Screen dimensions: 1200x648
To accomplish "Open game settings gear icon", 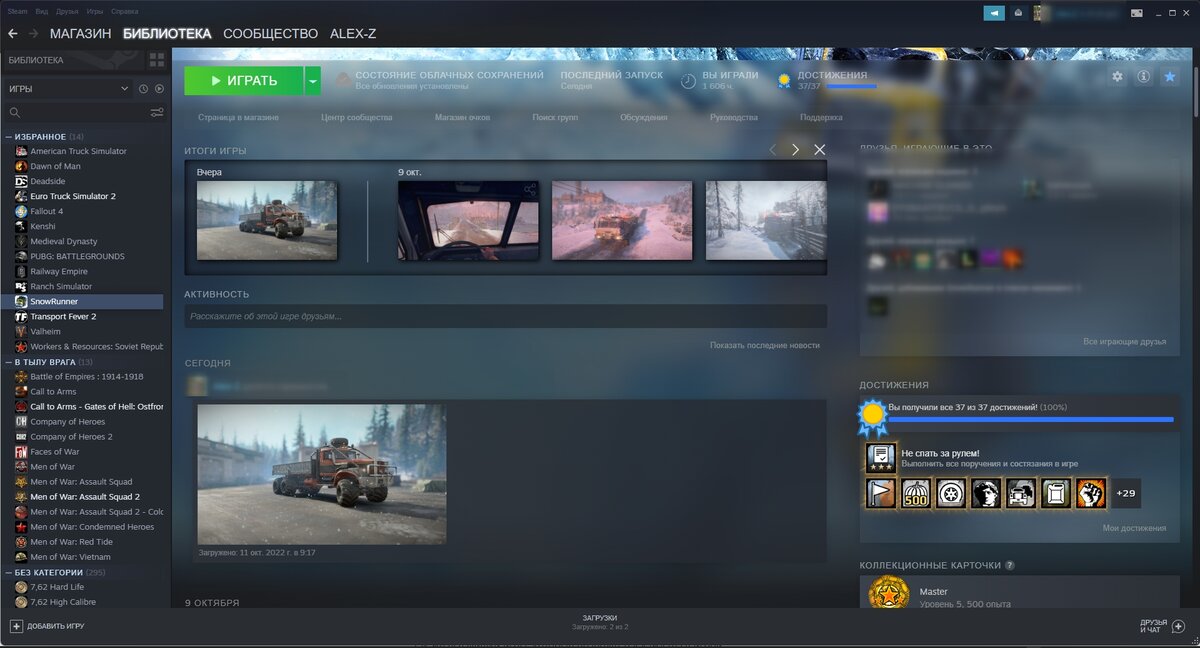I will coord(1118,77).
